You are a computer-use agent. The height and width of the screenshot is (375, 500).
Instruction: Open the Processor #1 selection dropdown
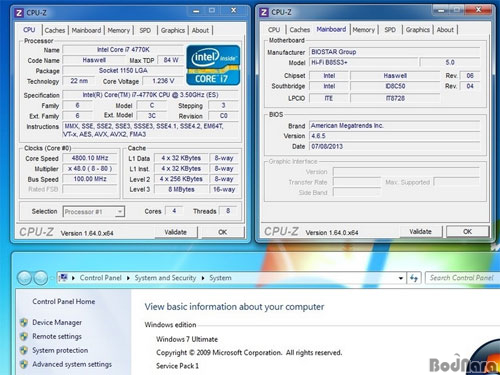[x=119, y=212]
